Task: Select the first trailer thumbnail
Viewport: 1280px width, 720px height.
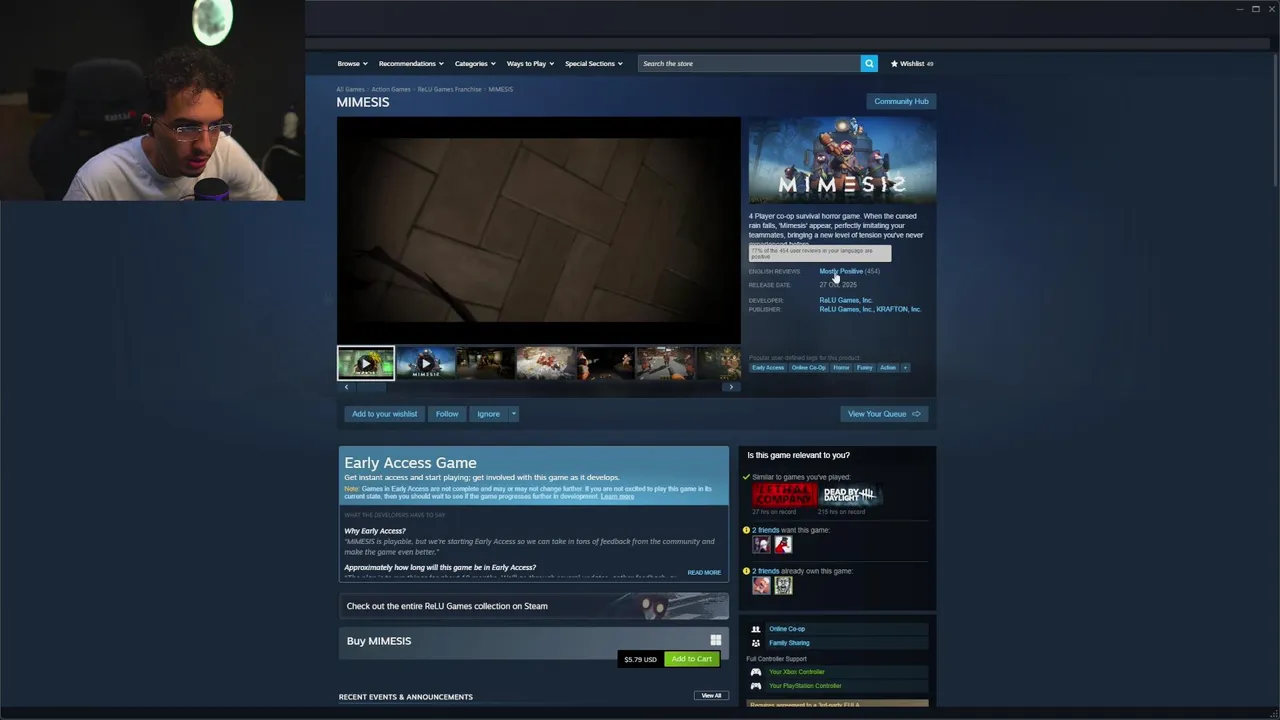Action: [x=366, y=363]
